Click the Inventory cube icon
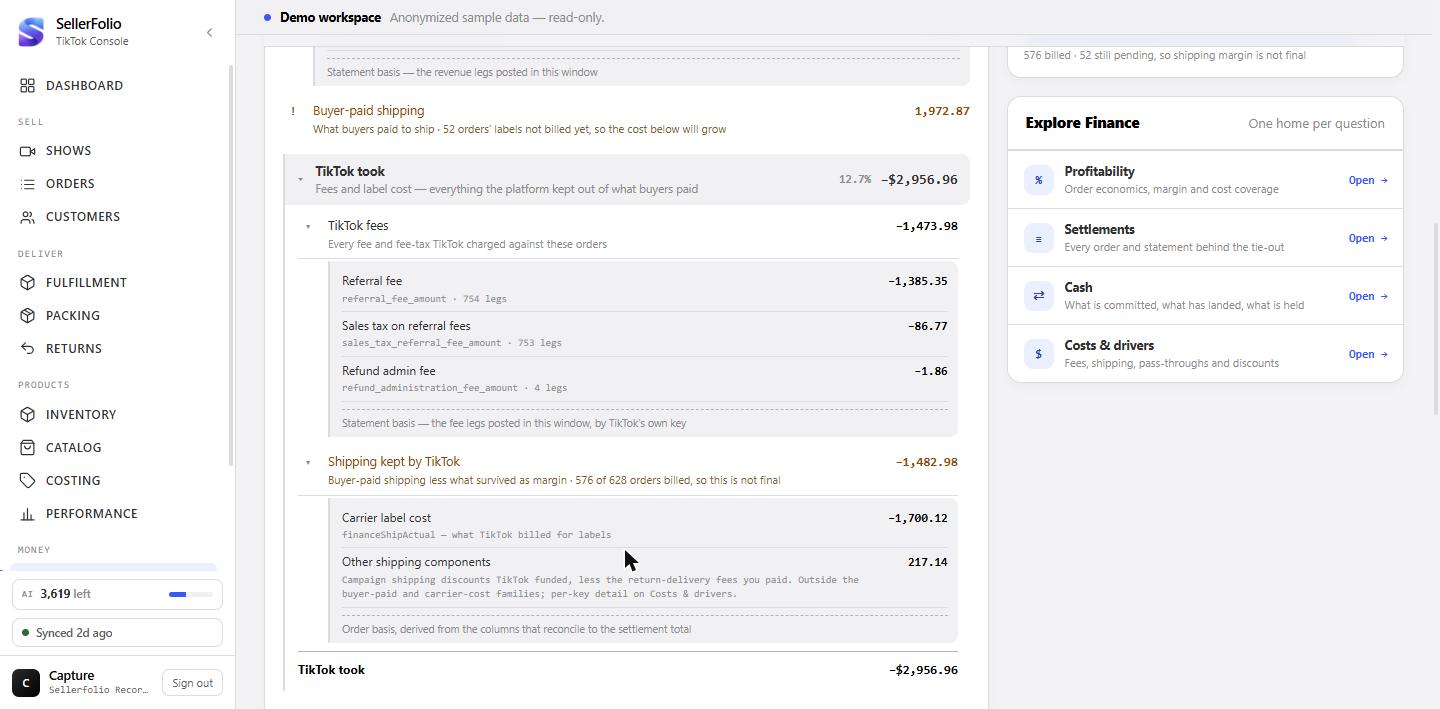This screenshot has width=1440, height=709. pyautogui.click(x=28, y=415)
